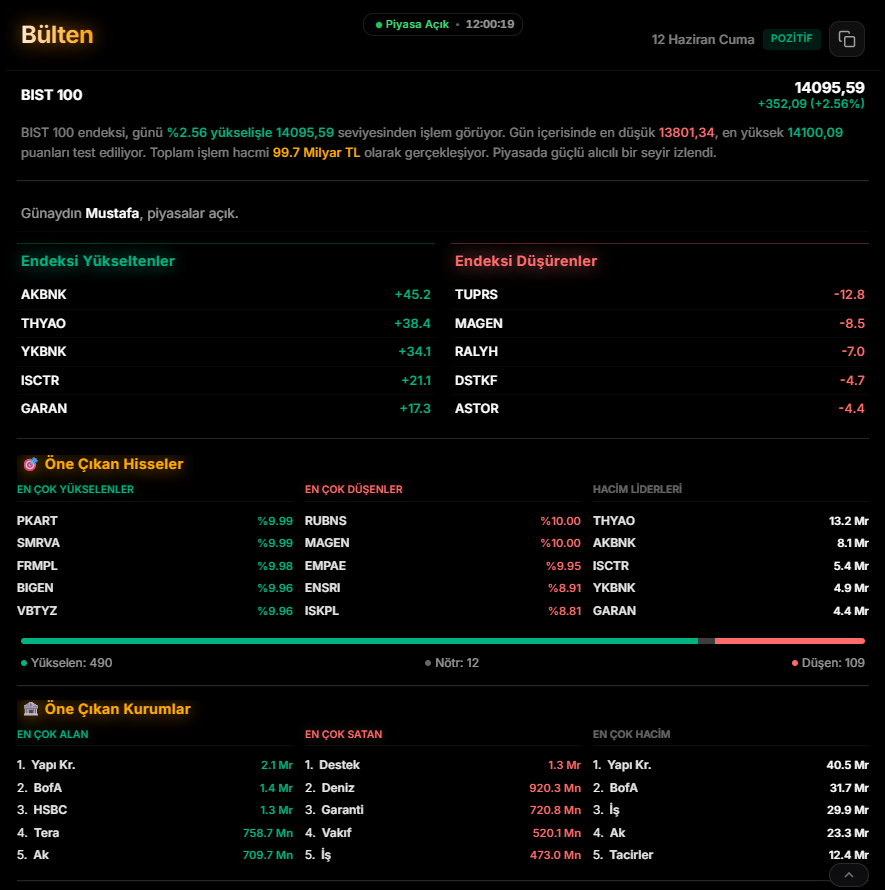The width and height of the screenshot is (885, 890).
Task: Click the bank icon beside Öne Çıkan Kurumlar
Action: [31, 708]
